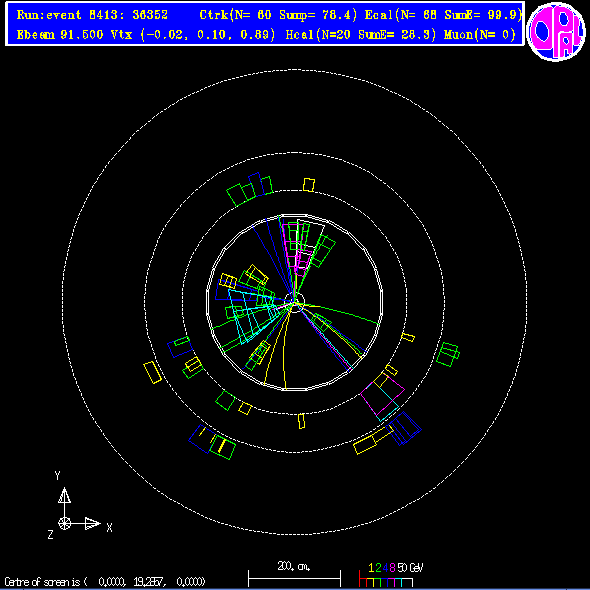Click the Muon(N= 0) readout
The width and height of the screenshot is (590, 590).
tap(480, 35)
